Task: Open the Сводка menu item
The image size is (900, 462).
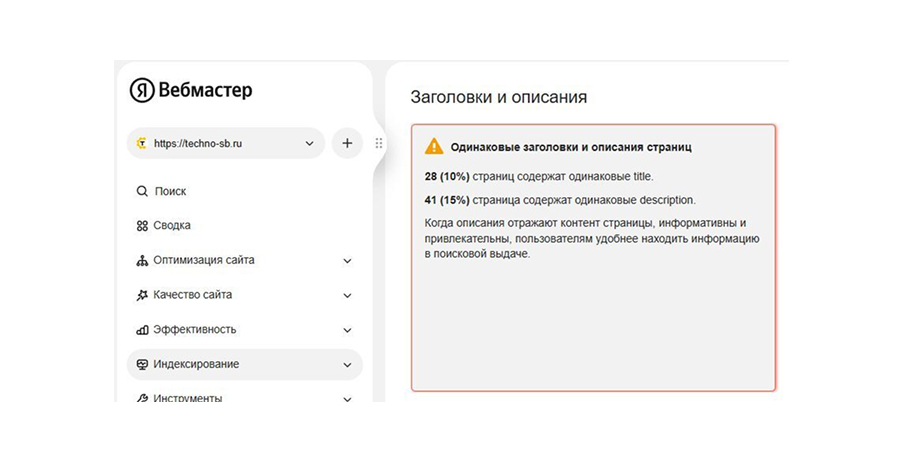Action: tap(172, 226)
